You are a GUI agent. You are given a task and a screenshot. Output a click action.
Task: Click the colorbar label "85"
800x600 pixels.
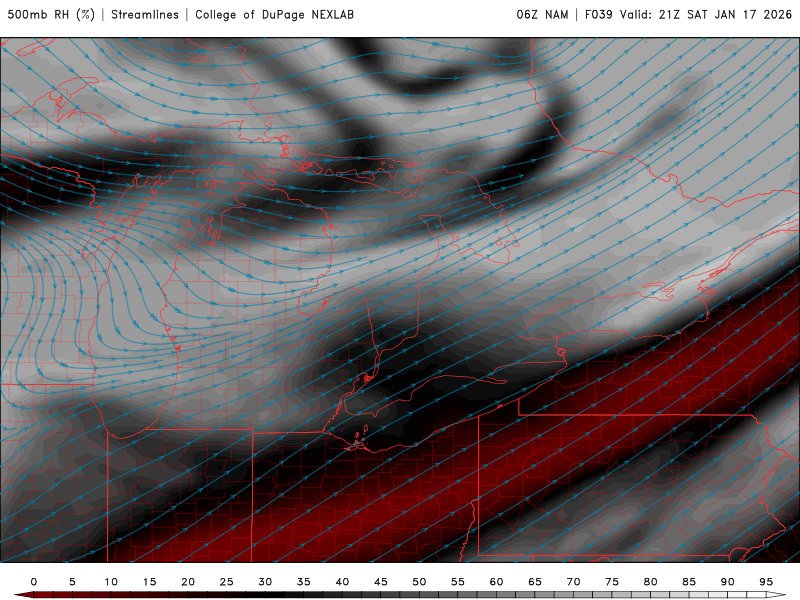[689, 582]
